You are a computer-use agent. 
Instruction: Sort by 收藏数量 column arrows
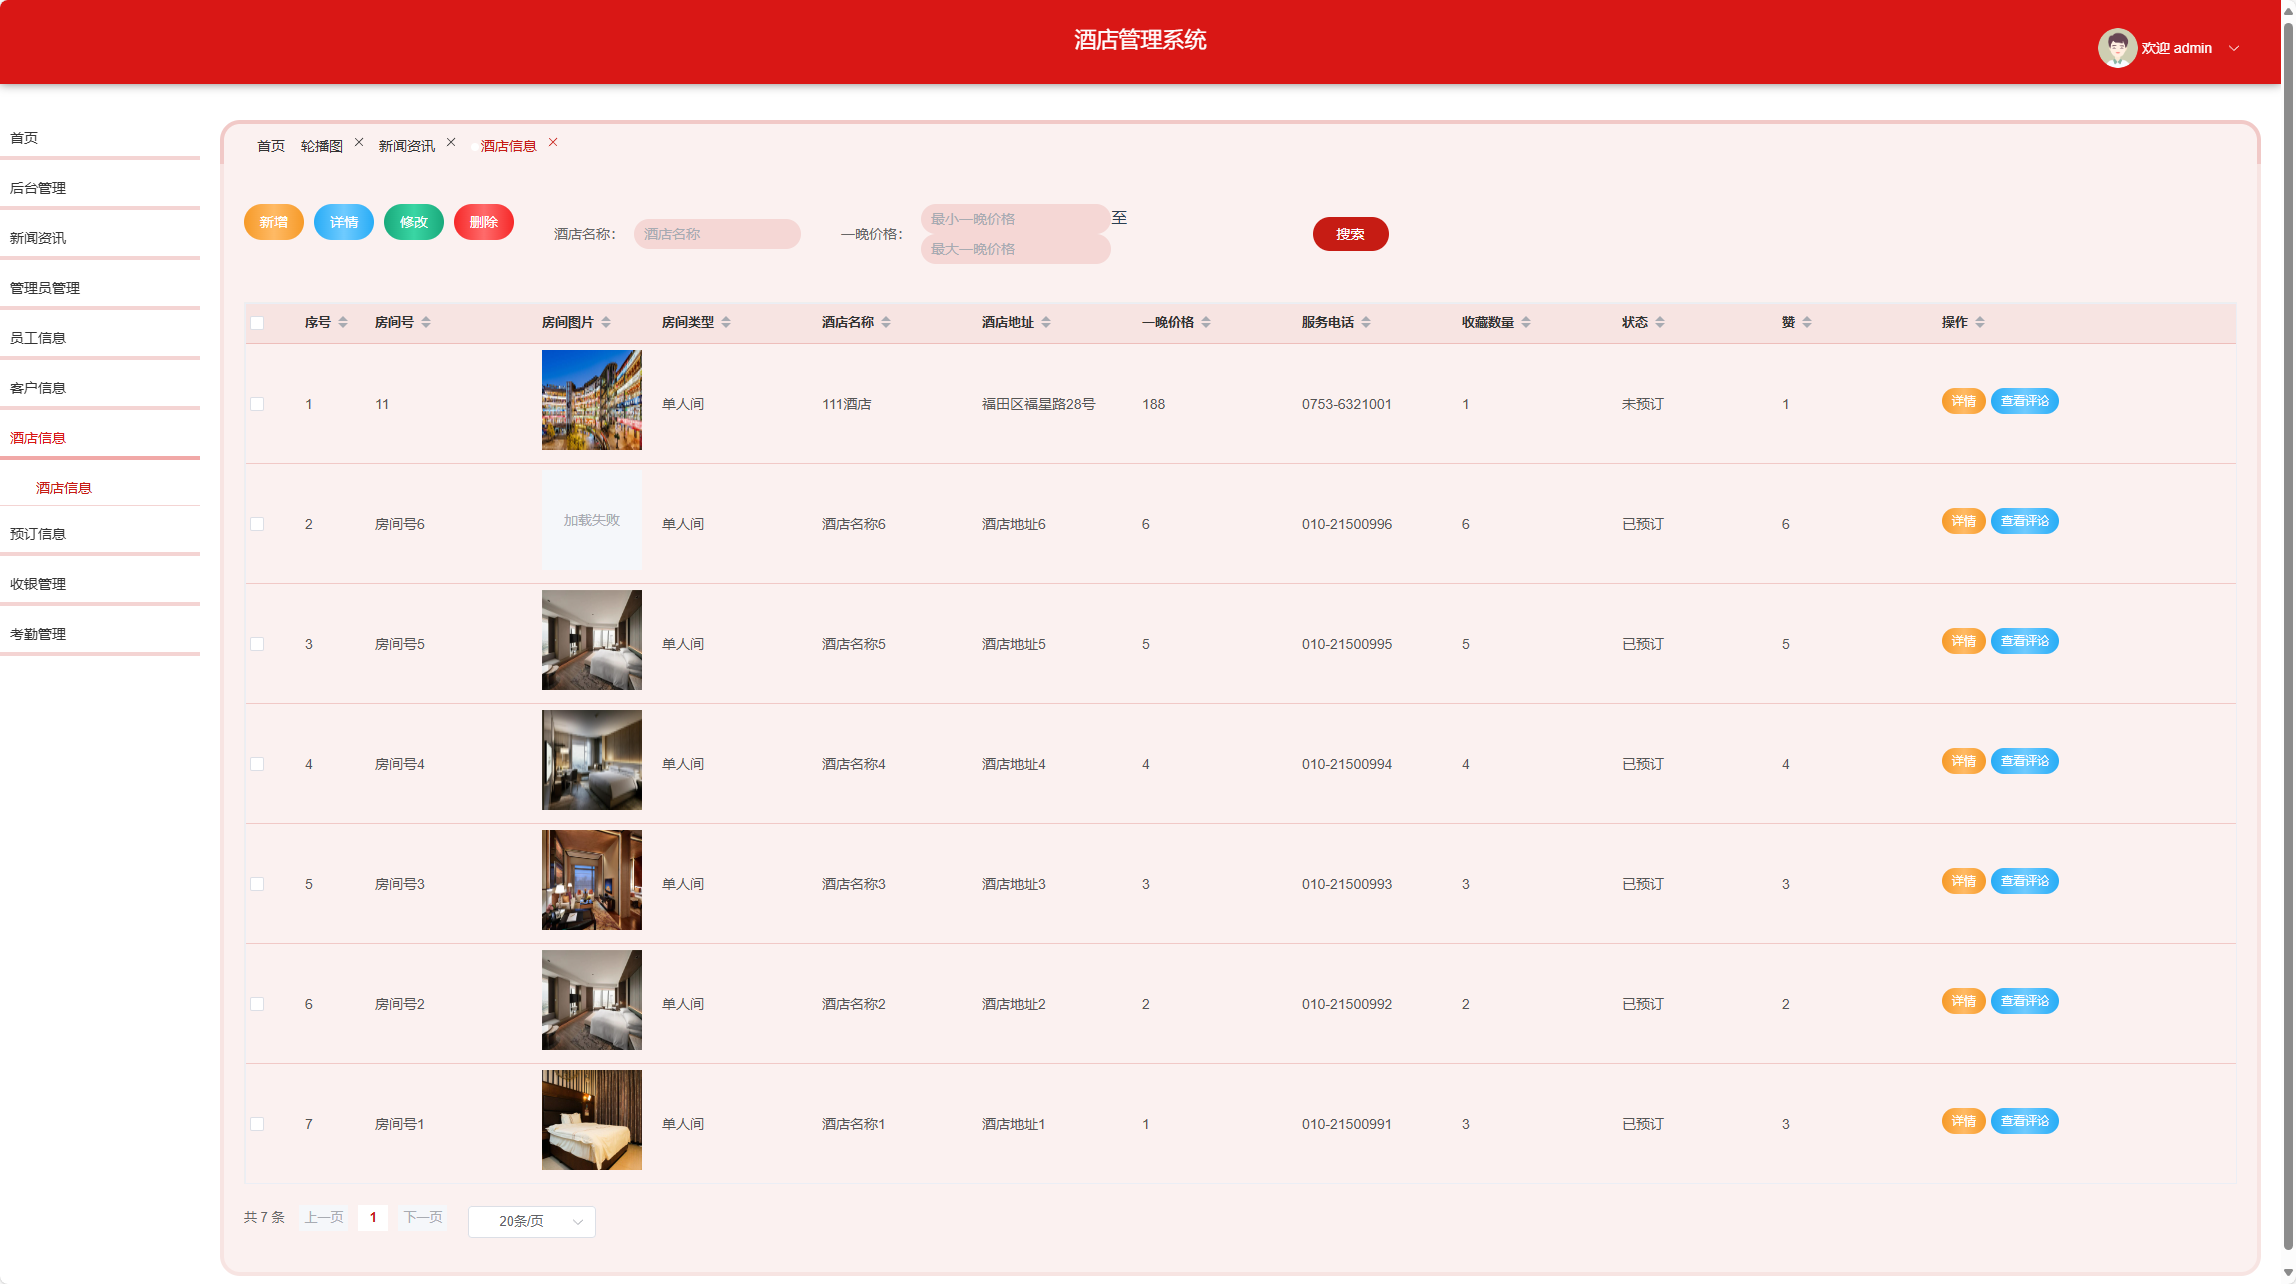coord(1526,322)
